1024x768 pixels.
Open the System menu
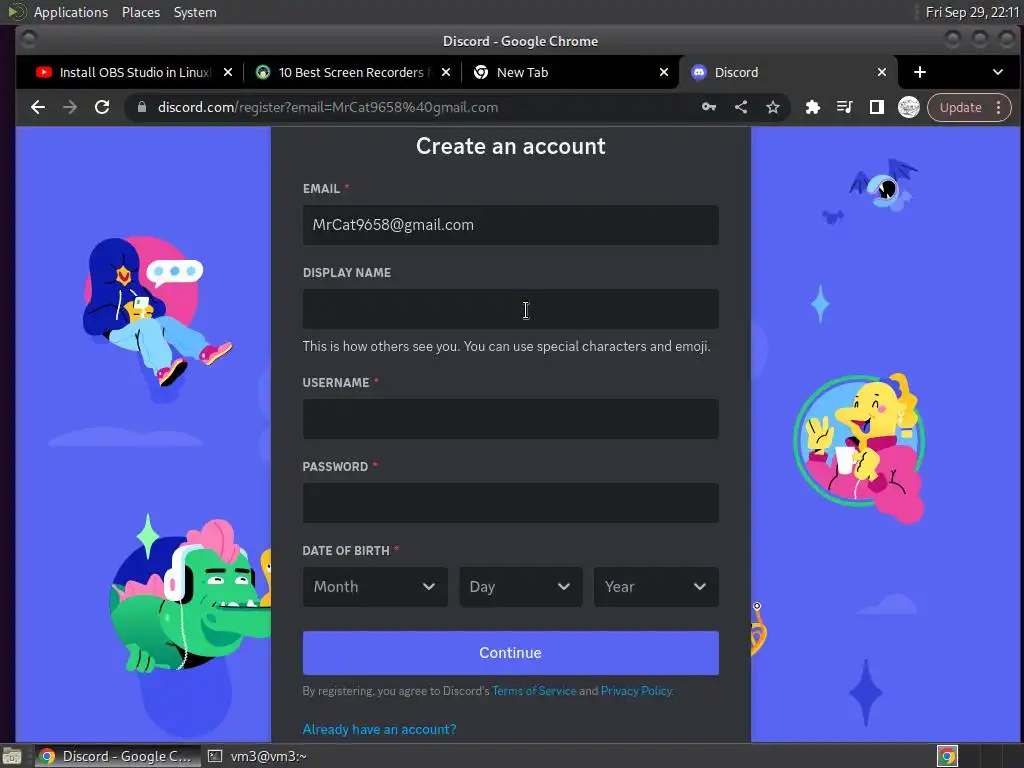pos(195,12)
